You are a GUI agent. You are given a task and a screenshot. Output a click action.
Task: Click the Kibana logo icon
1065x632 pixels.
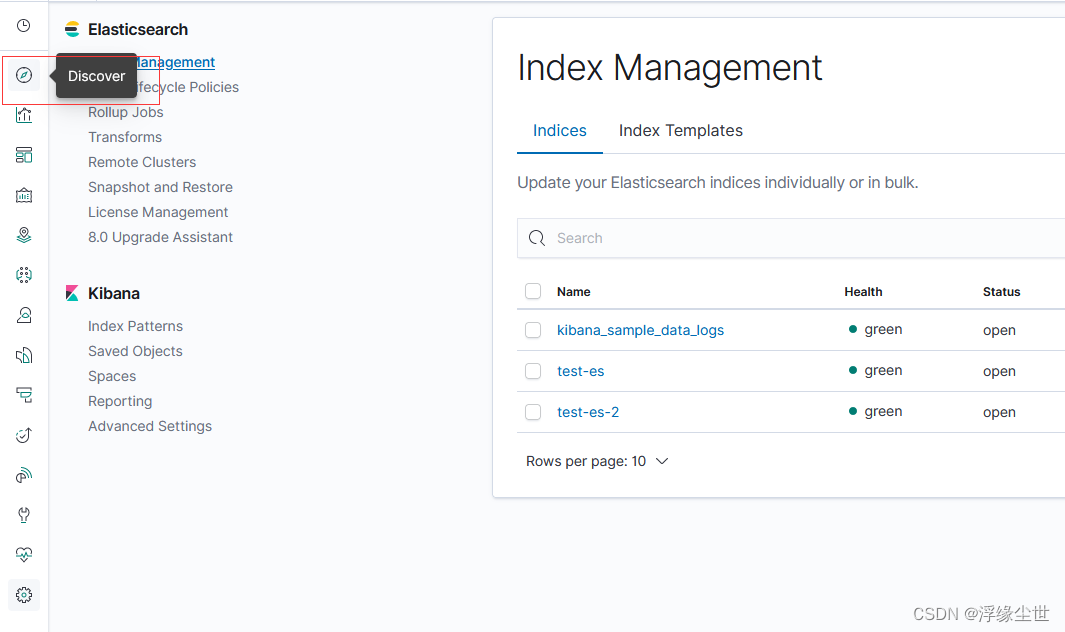click(72, 293)
